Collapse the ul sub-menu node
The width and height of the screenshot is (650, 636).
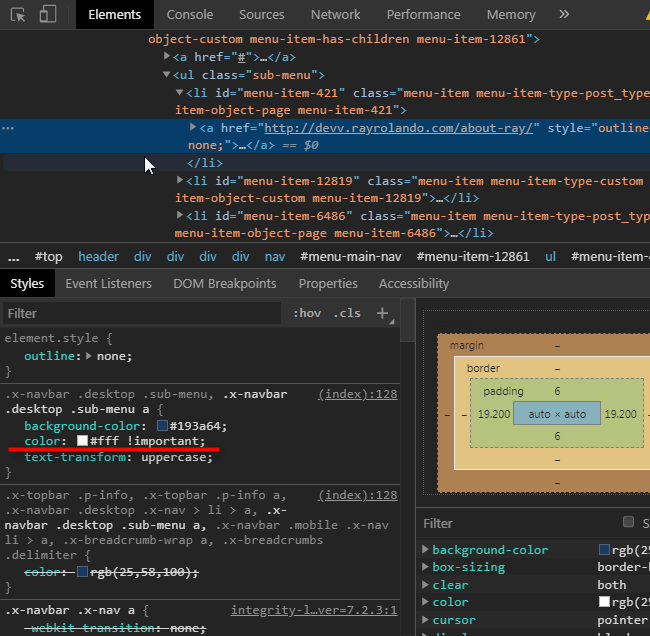(166, 74)
